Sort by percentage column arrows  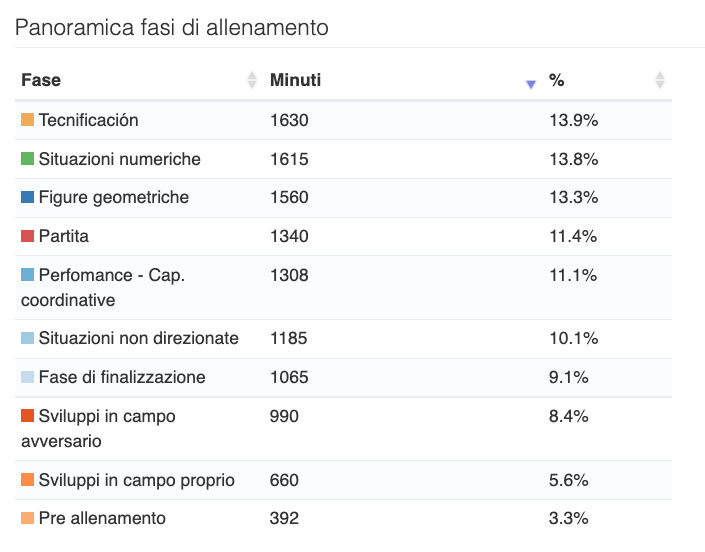tap(659, 81)
